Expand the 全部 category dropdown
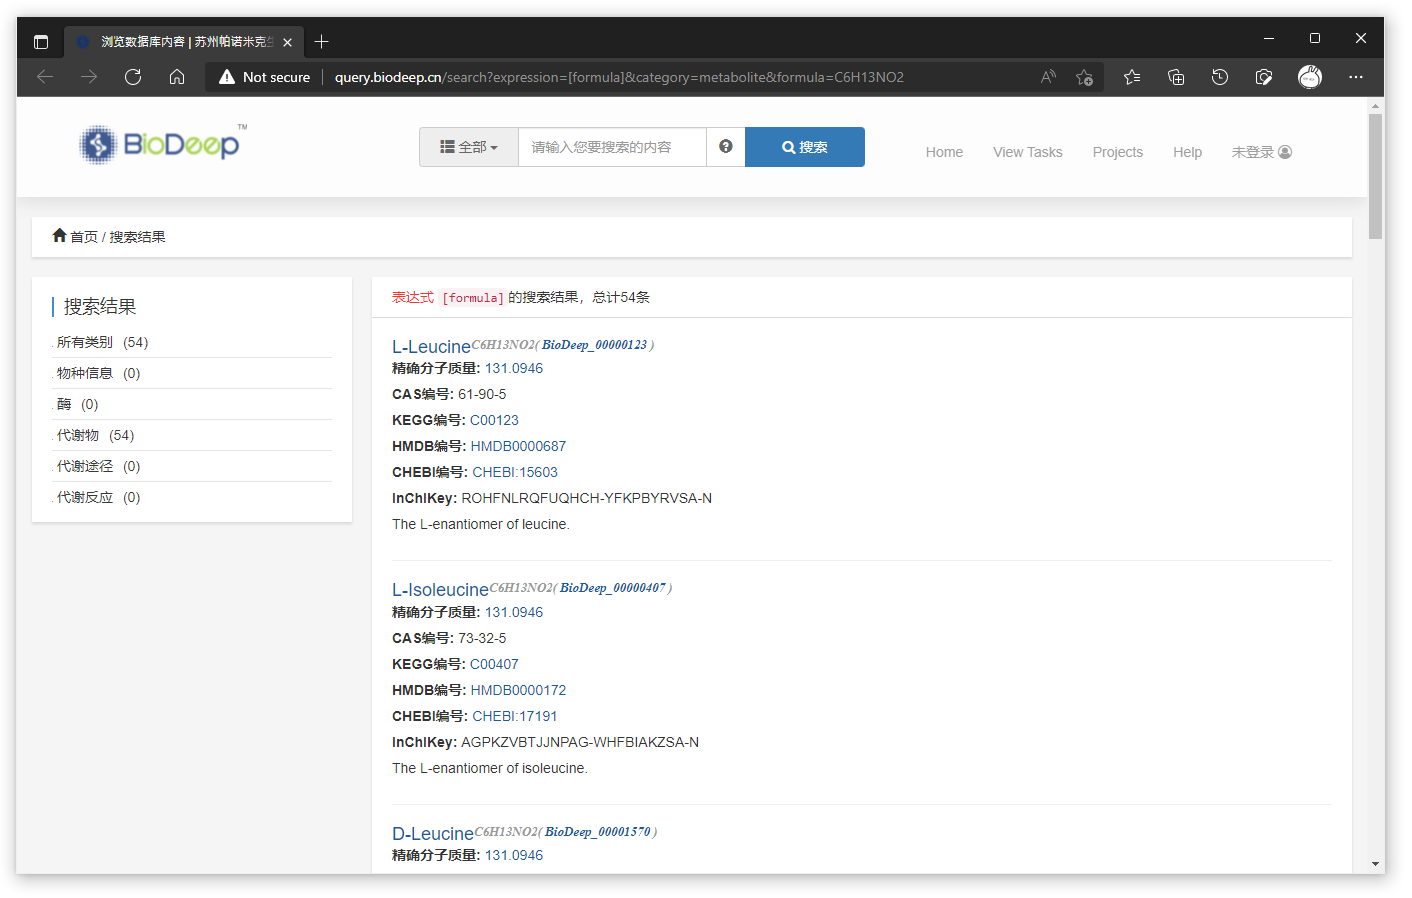The image size is (1412, 898). tap(469, 147)
